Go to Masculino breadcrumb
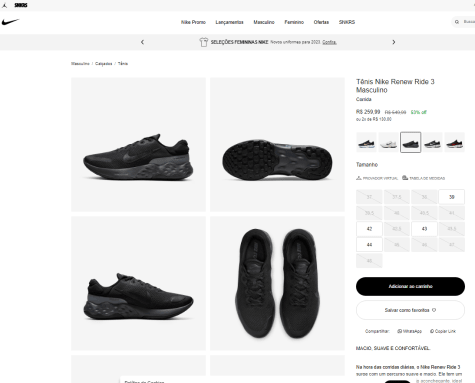The image size is (475, 383). (80, 64)
